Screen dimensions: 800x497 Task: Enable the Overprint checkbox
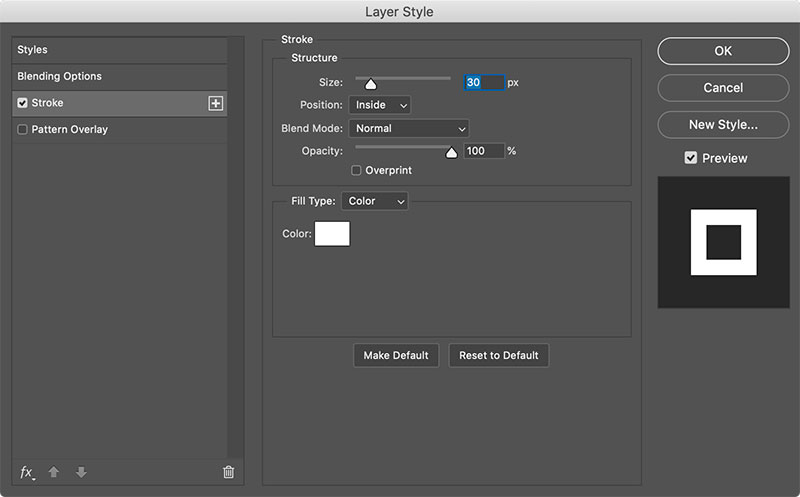click(356, 171)
